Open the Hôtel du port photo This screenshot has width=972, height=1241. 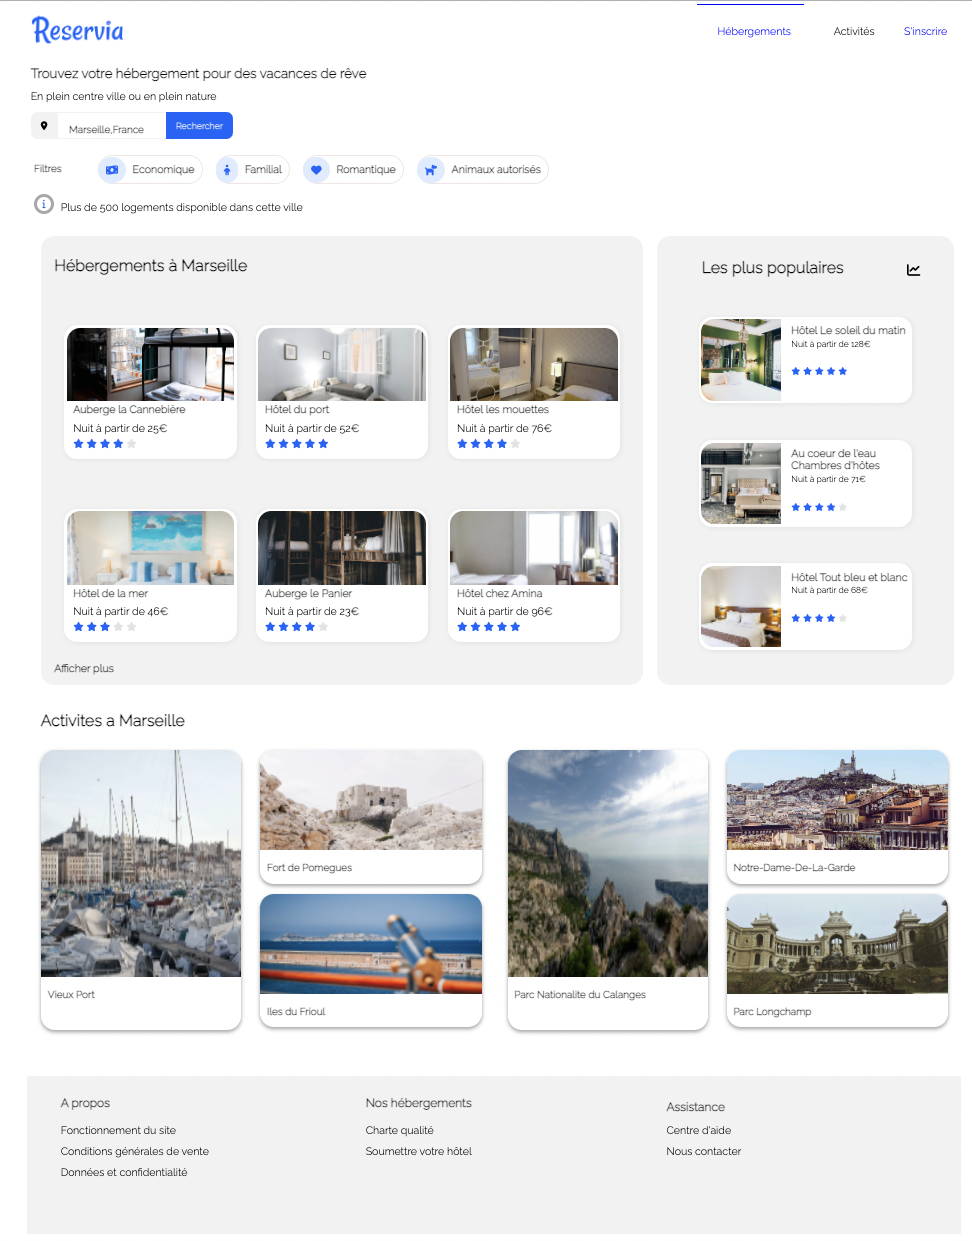tap(342, 365)
